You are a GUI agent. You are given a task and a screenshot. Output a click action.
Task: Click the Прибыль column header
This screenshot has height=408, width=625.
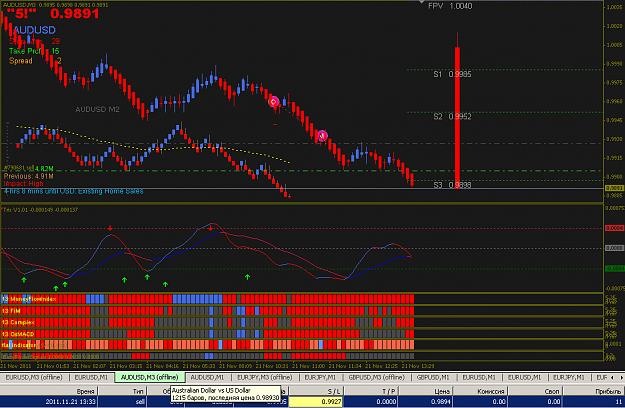point(593,391)
